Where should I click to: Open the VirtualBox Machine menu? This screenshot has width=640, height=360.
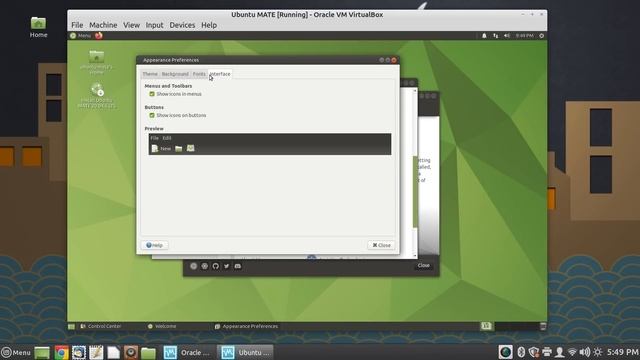[x=103, y=25]
